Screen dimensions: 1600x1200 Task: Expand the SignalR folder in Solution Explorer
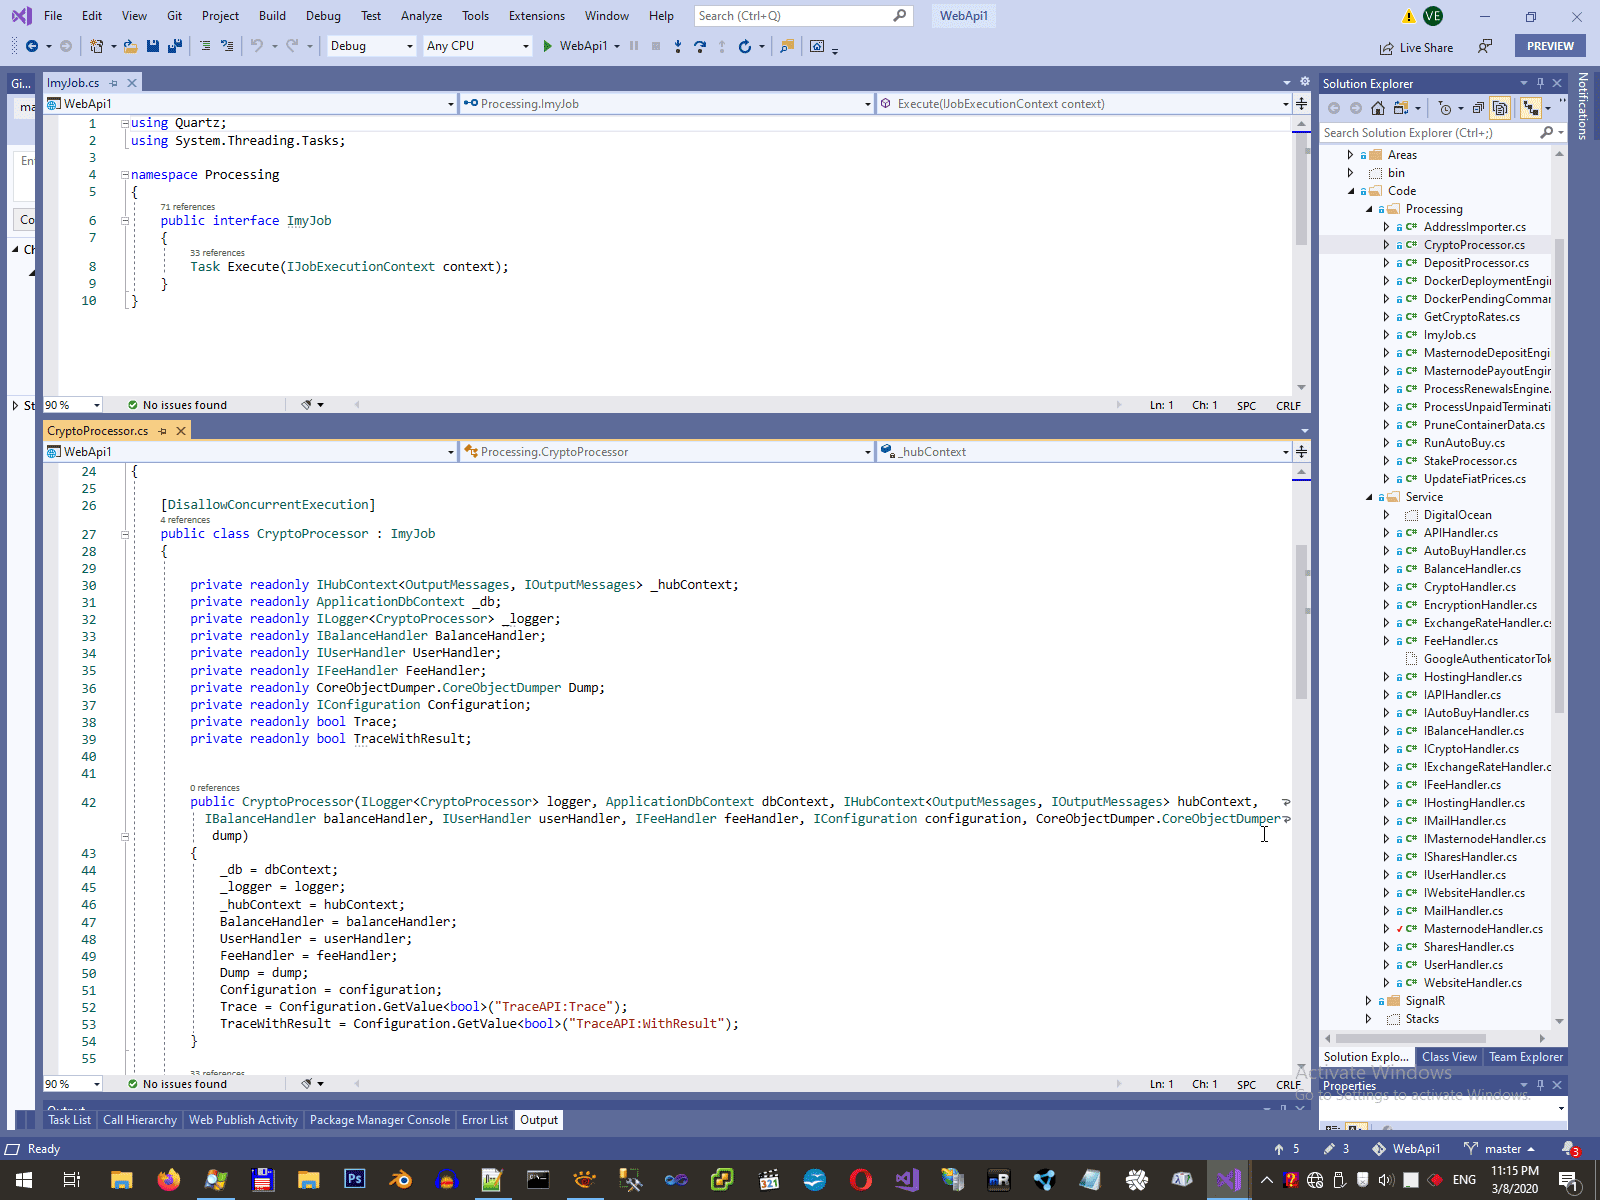(x=1368, y=1001)
